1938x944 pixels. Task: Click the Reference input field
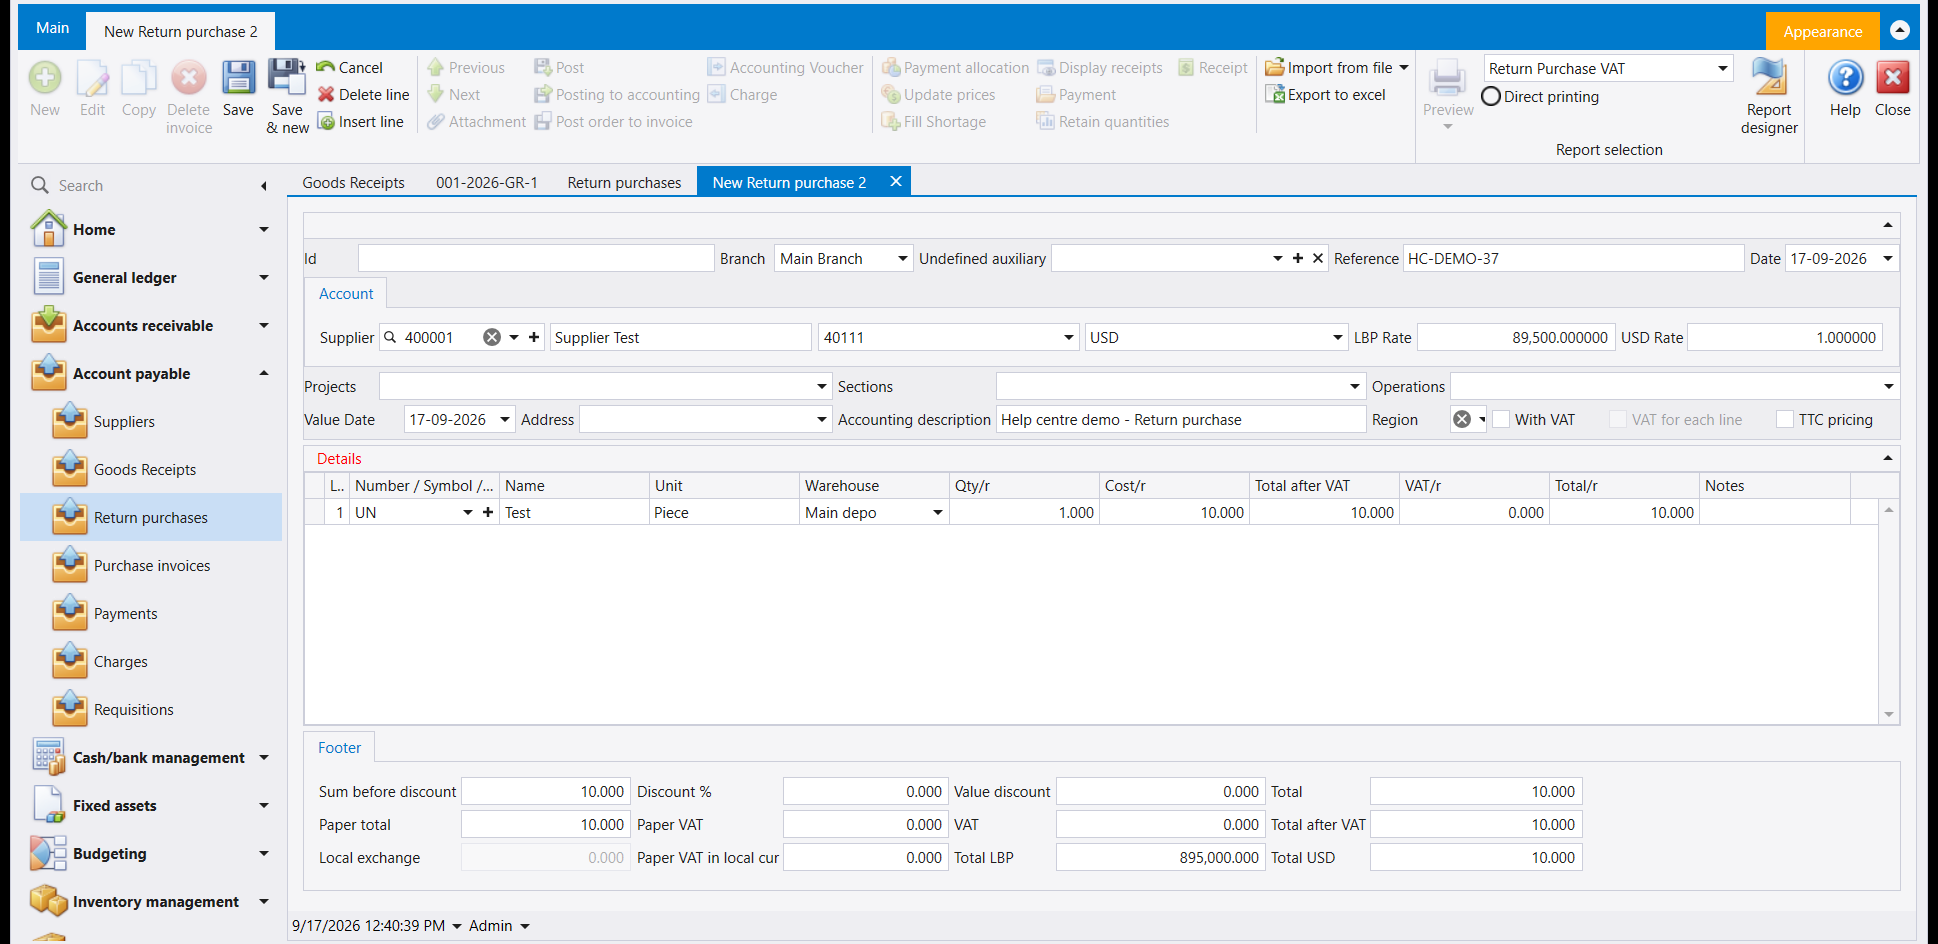tap(1573, 258)
